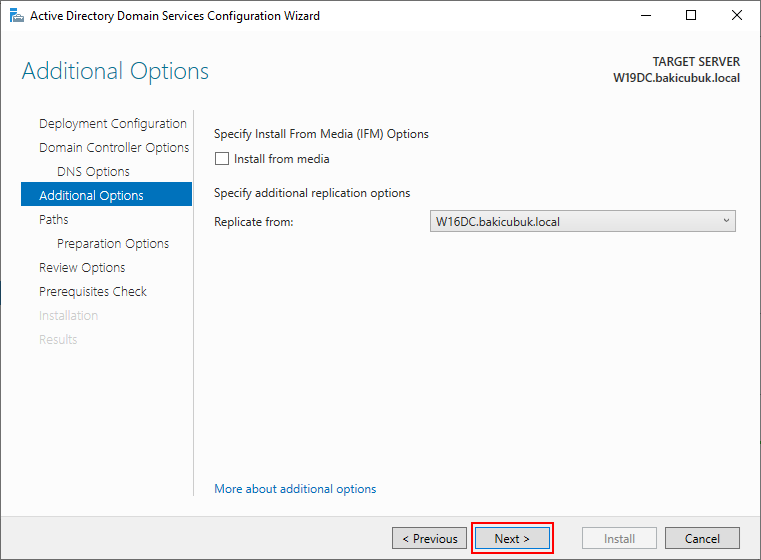Click the Next button

click(x=512, y=538)
